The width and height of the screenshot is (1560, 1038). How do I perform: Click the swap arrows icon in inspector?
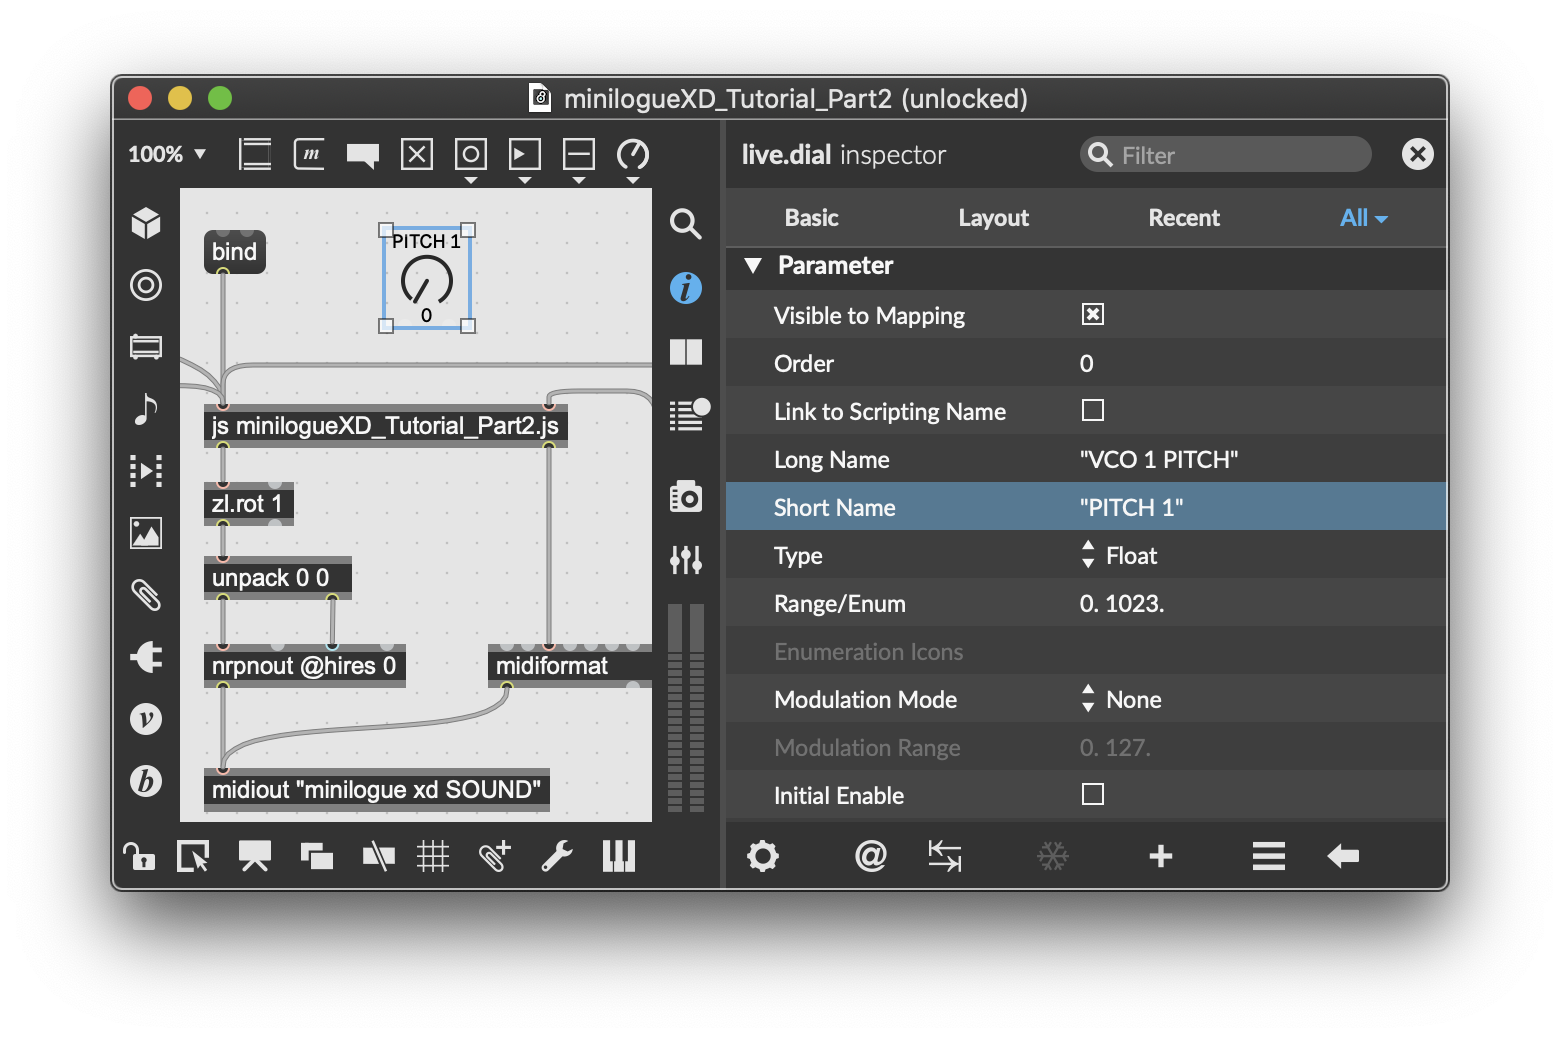coord(945,856)
